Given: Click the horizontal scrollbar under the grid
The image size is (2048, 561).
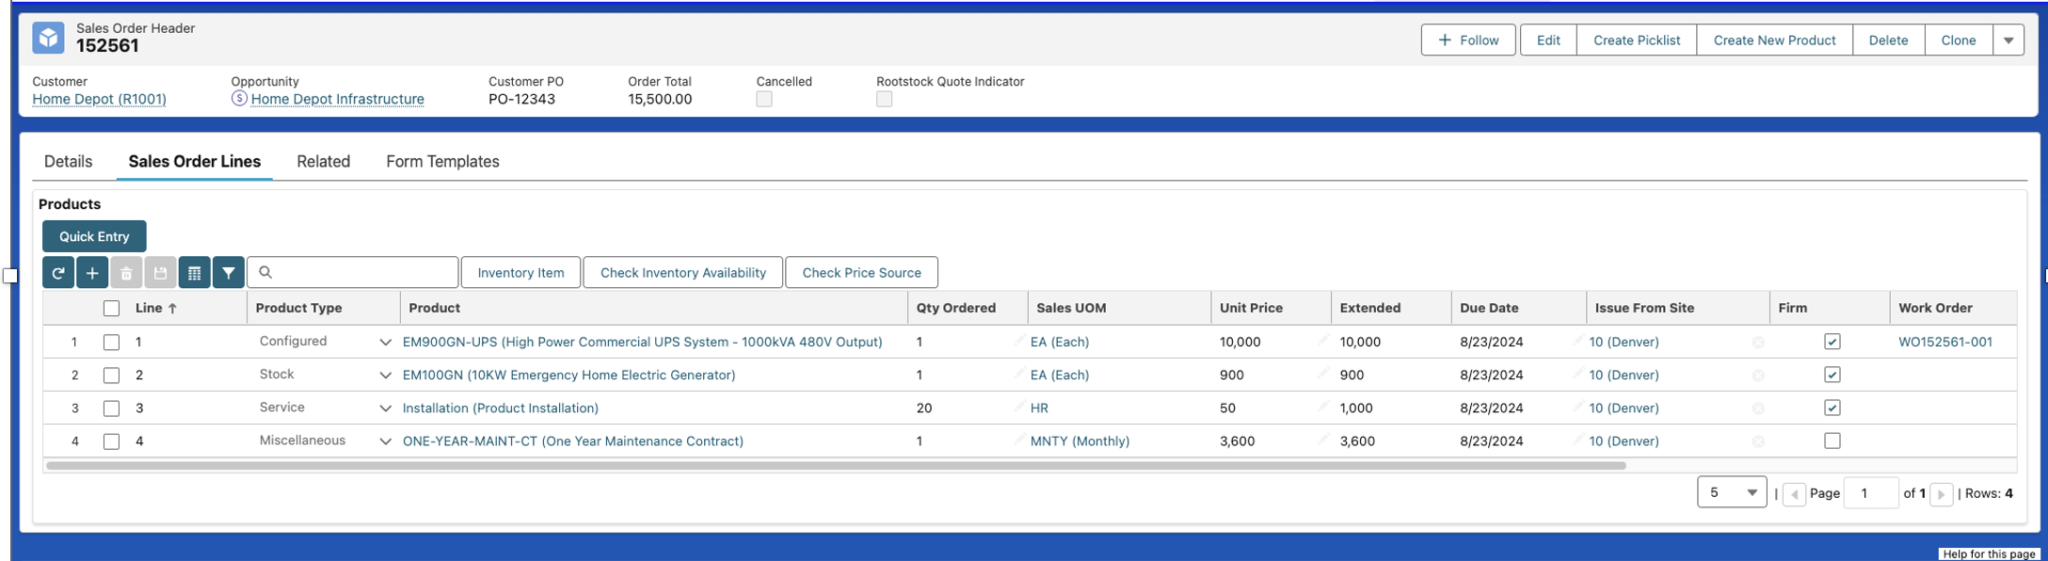Looking at the screenshot, I should pos(835,466).
